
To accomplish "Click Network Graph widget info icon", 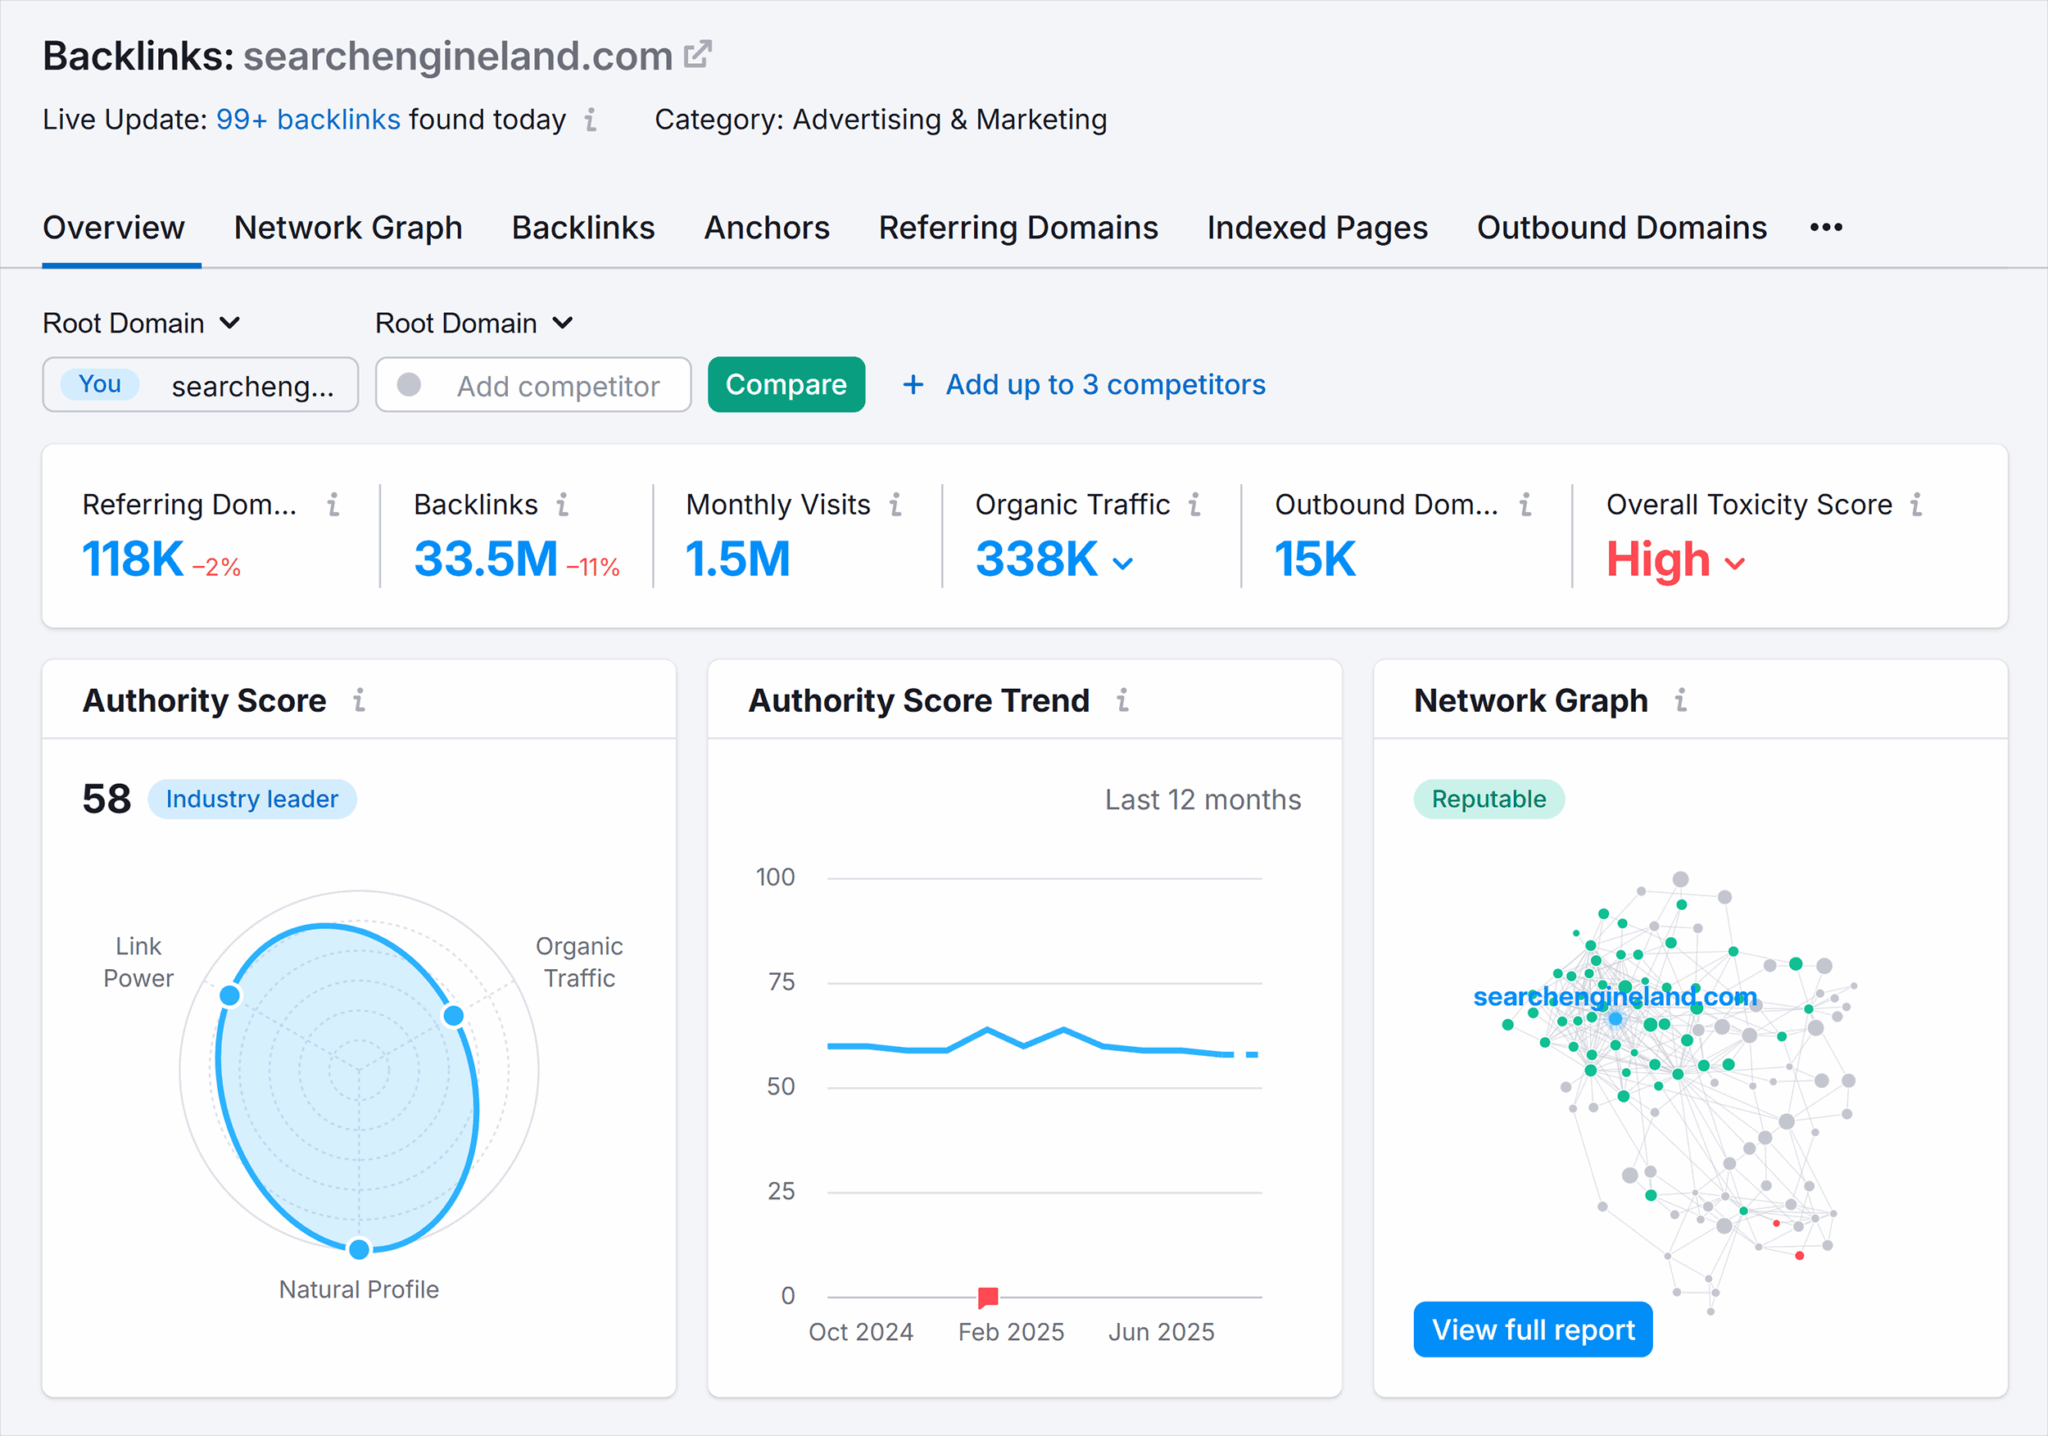I will (x=1681, y=700).
